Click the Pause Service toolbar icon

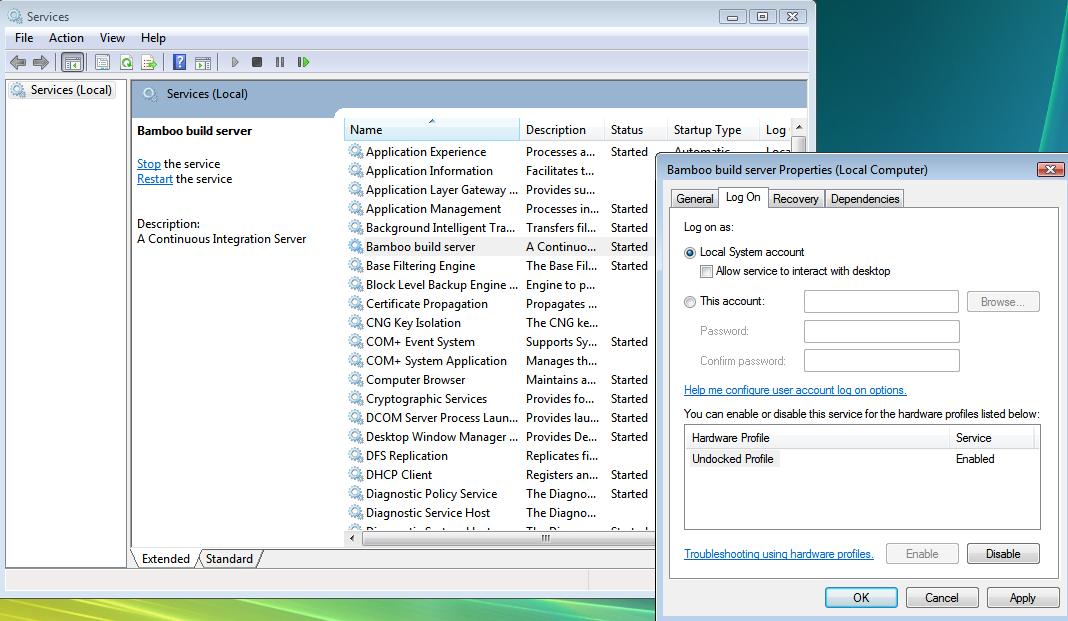tap(279, 62)
